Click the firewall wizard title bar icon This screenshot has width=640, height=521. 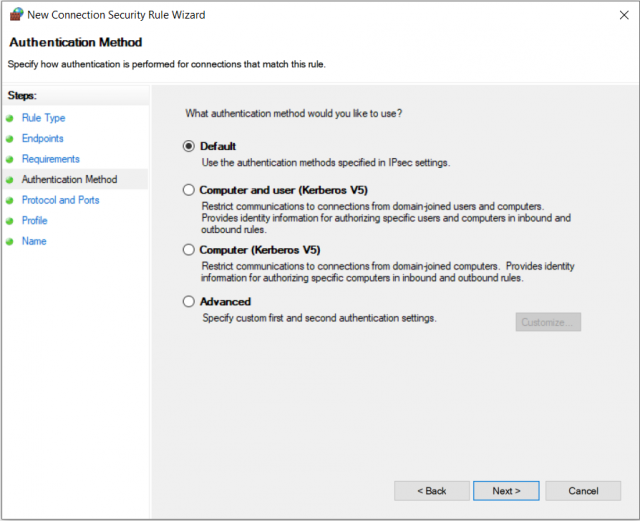pos(16,15)
